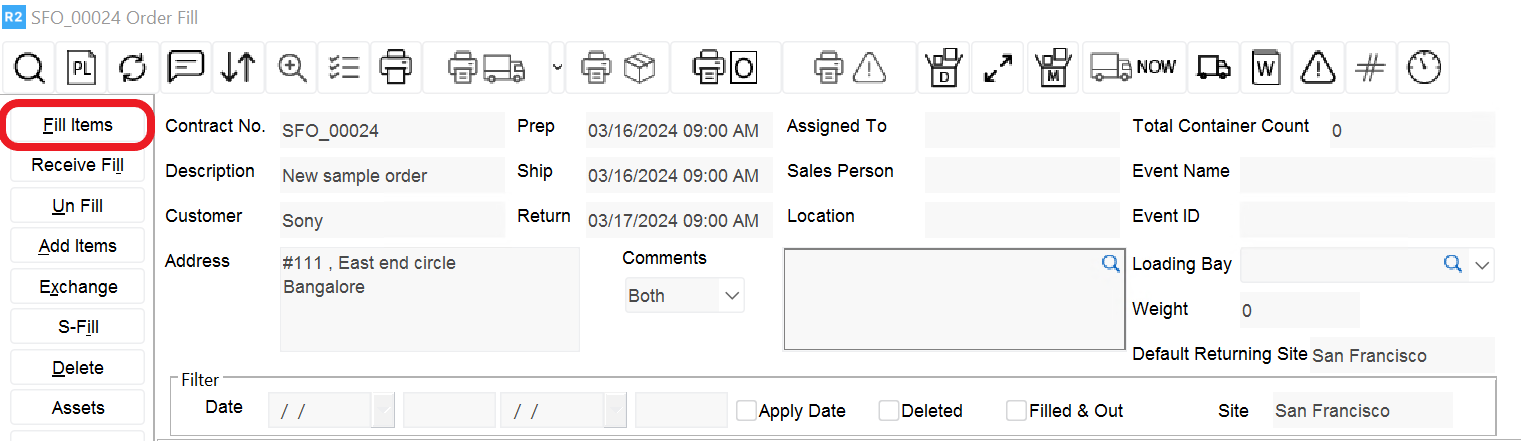
Task: Open dropdown arrow beside print truck icon
Action: (x=557, y=67)
